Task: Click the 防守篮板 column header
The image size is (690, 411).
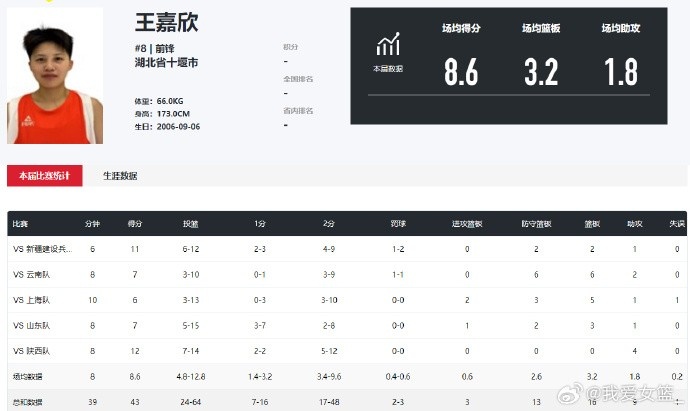Action: coord(536,224)
